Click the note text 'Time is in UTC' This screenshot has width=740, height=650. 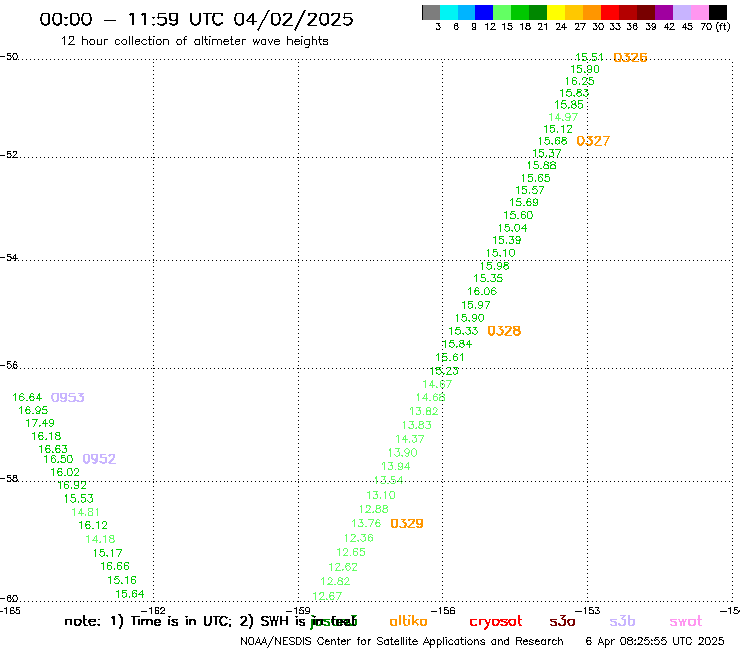click(x=181, y=621)
